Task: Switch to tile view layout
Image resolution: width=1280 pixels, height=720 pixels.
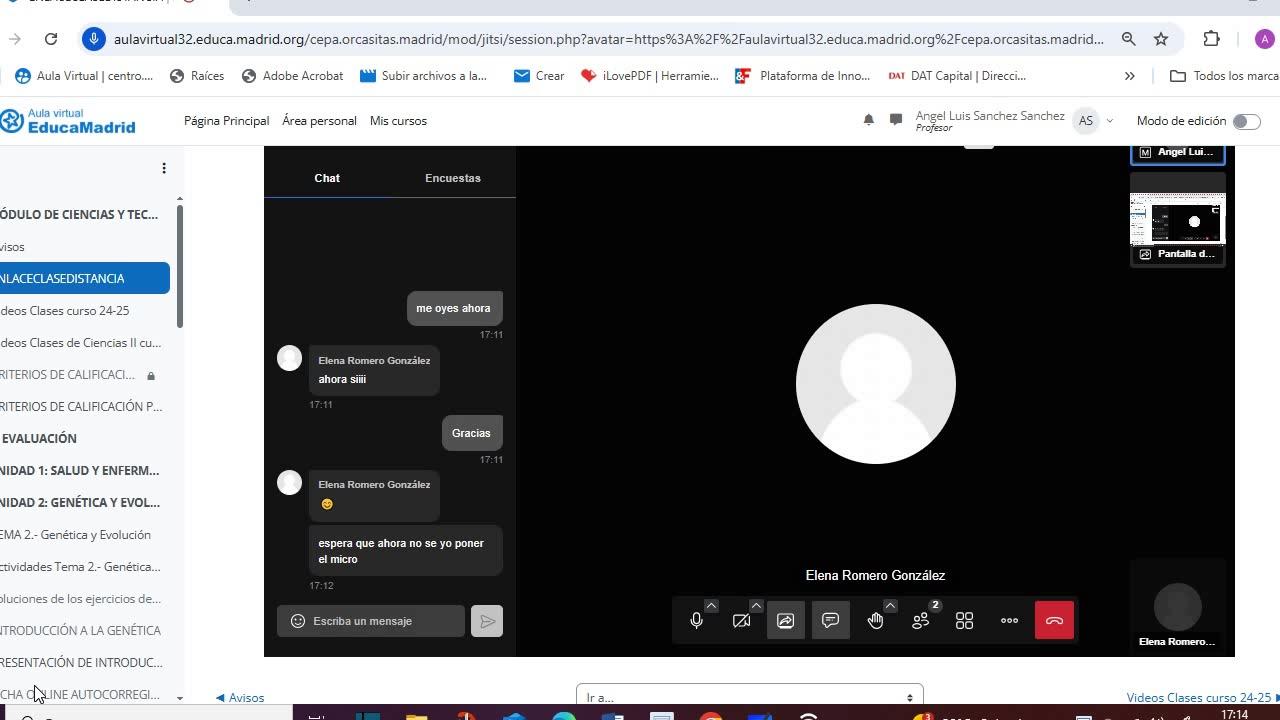Action: 964,621
